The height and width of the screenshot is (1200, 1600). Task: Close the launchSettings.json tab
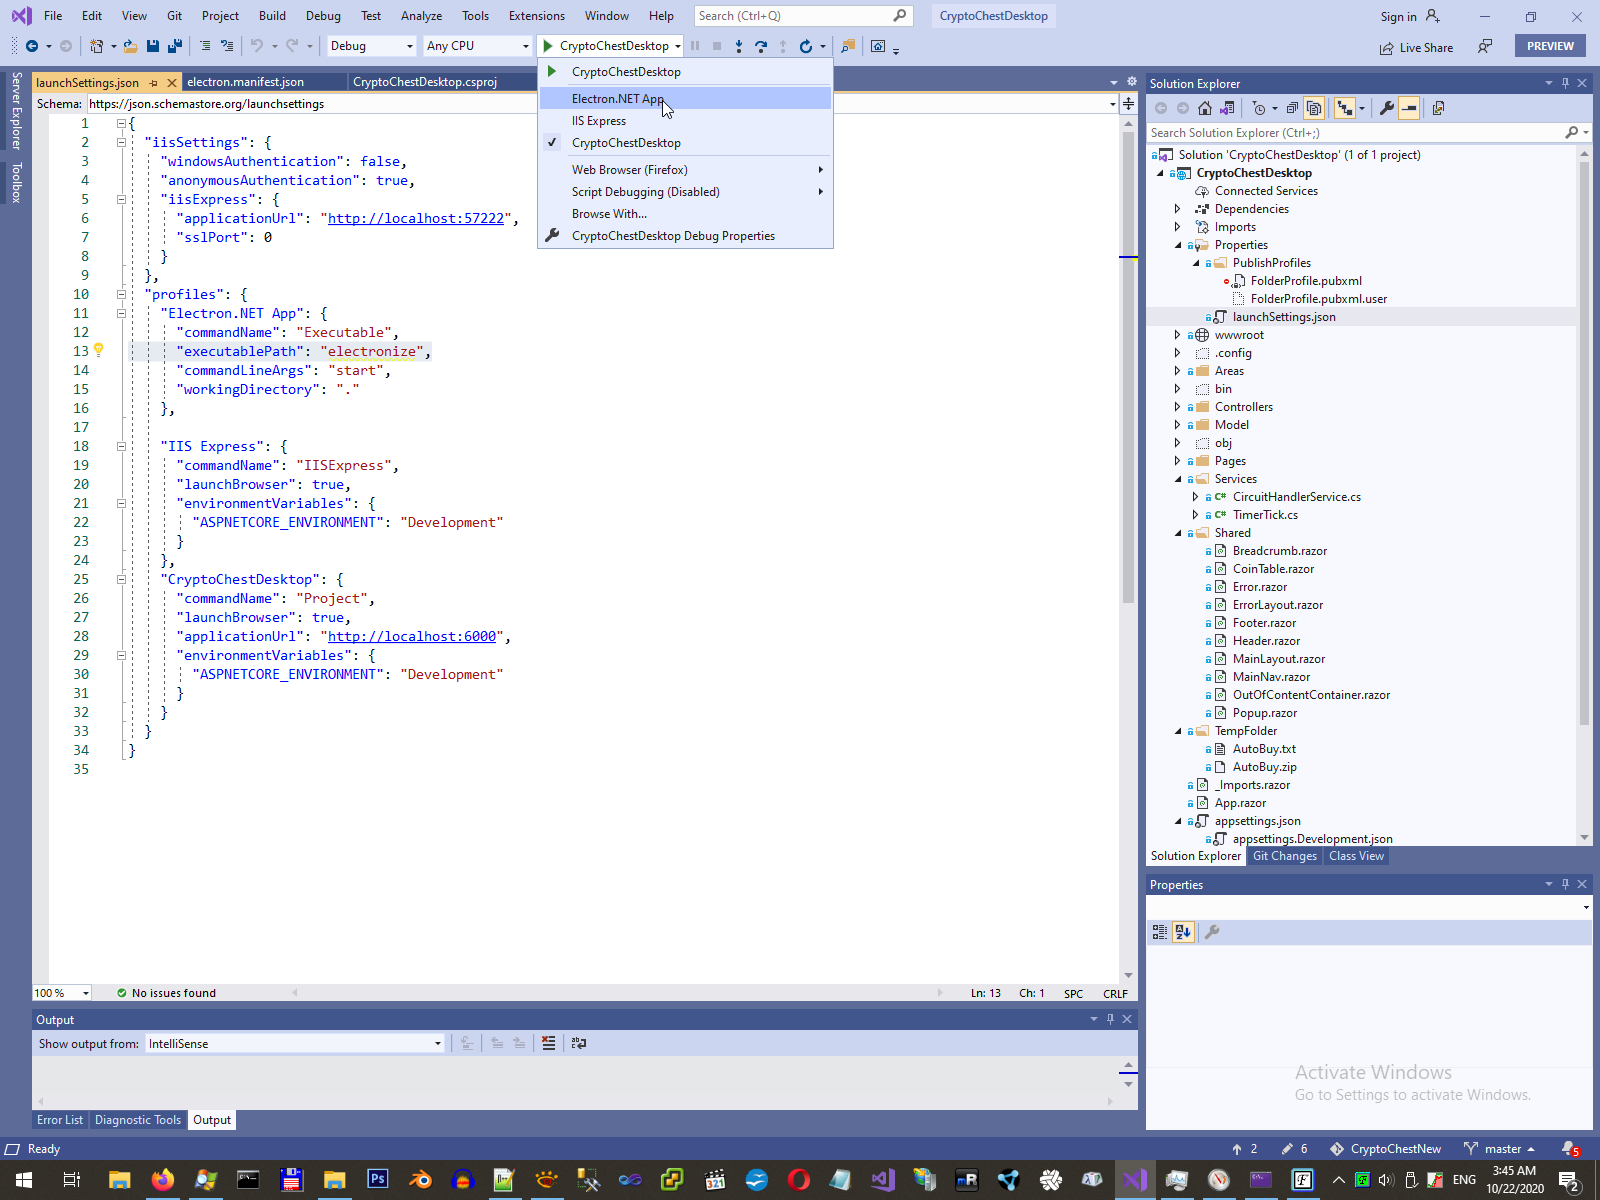[x=172, y=83]
